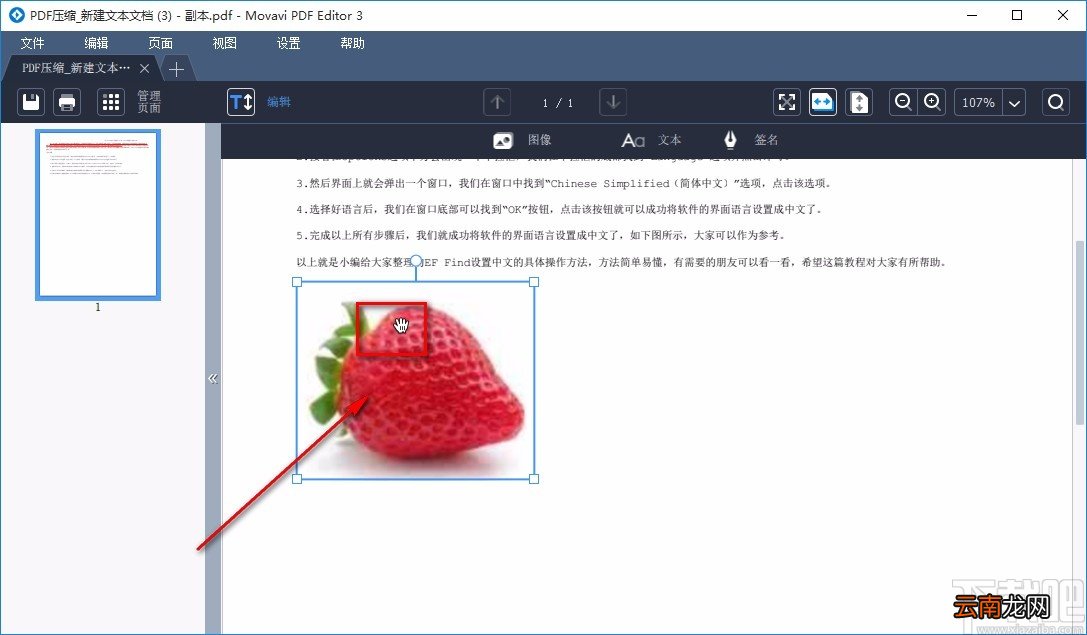1087x635 pixels.
Task: Zoom in with the plus magnifier
Action: click(932, 103)
